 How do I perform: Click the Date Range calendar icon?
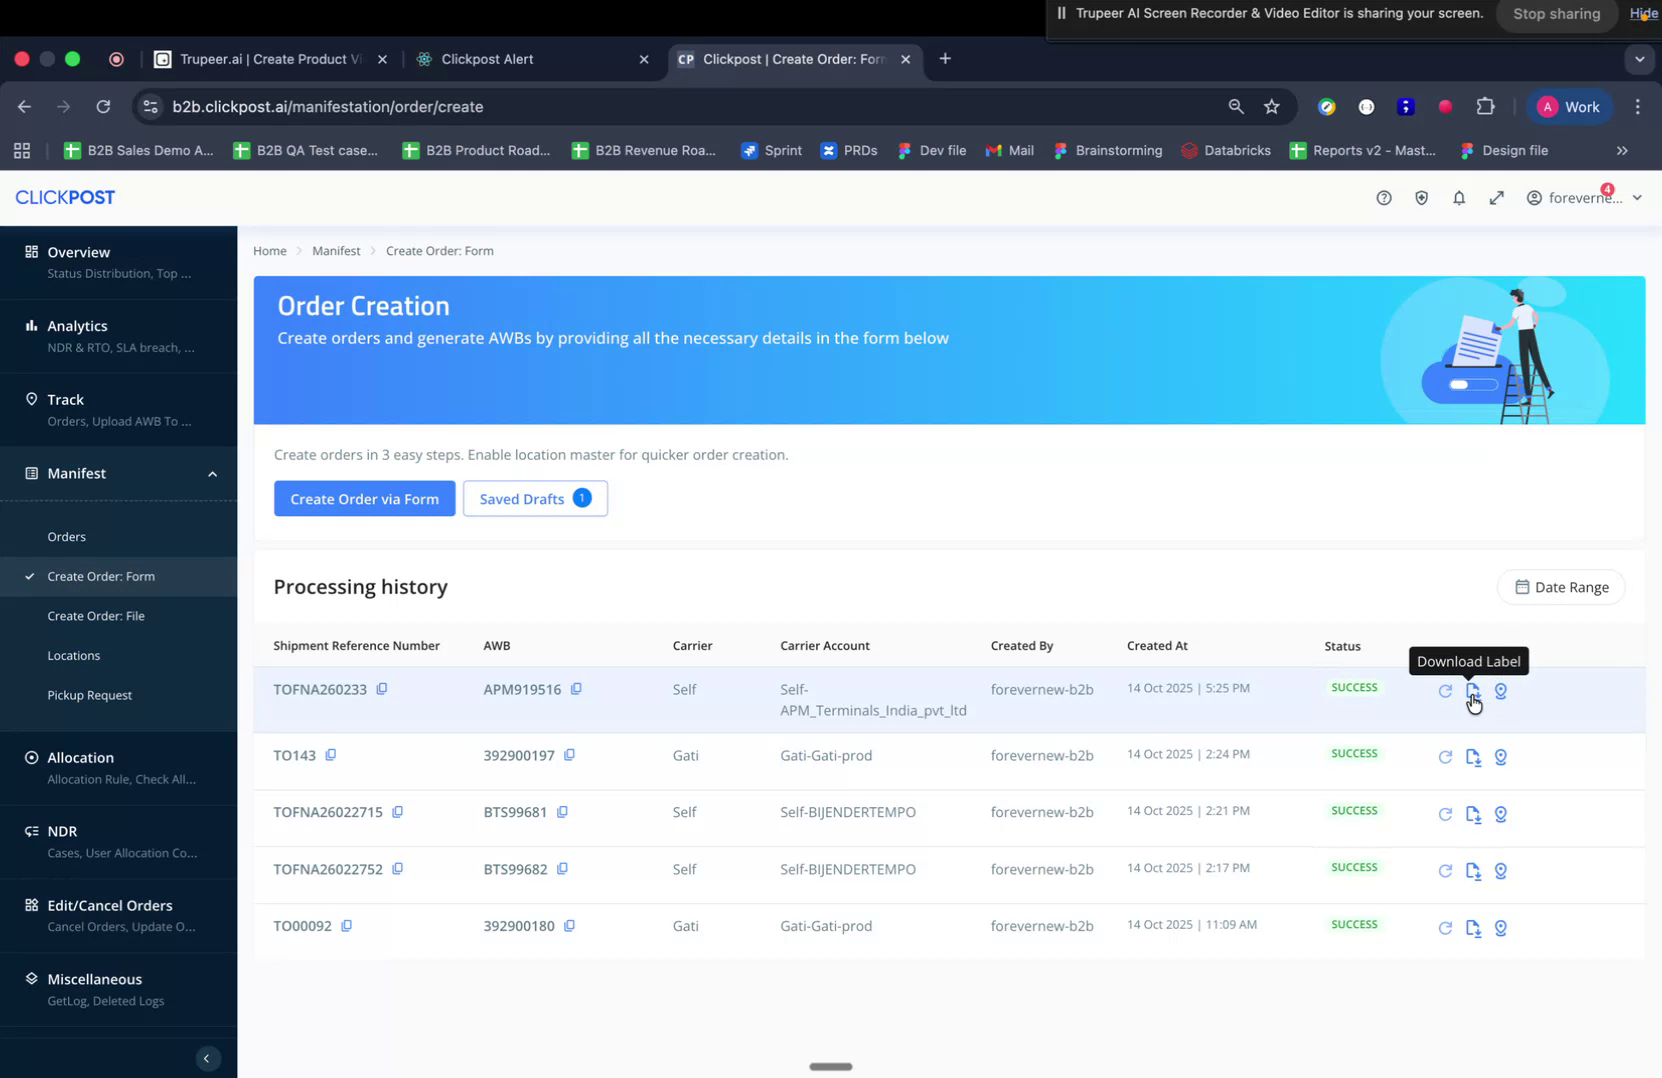click(x=1523, y=587)
